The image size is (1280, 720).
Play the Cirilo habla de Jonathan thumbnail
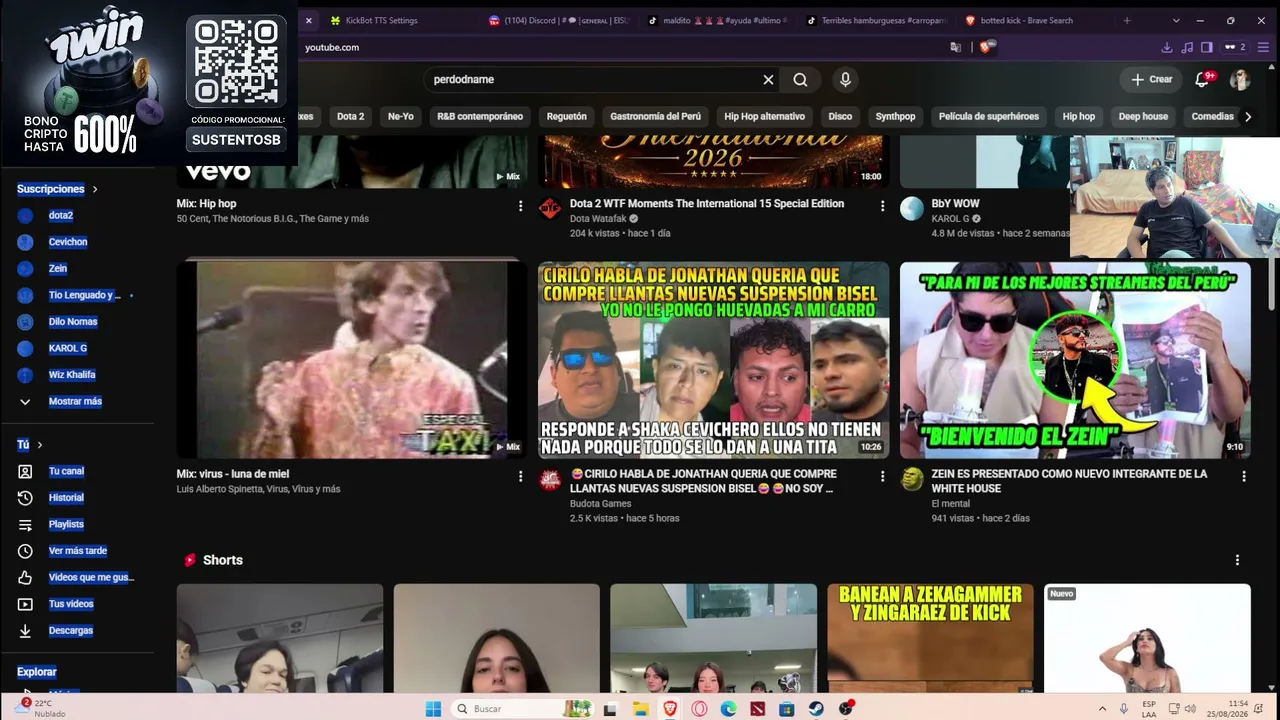point(713,360)
